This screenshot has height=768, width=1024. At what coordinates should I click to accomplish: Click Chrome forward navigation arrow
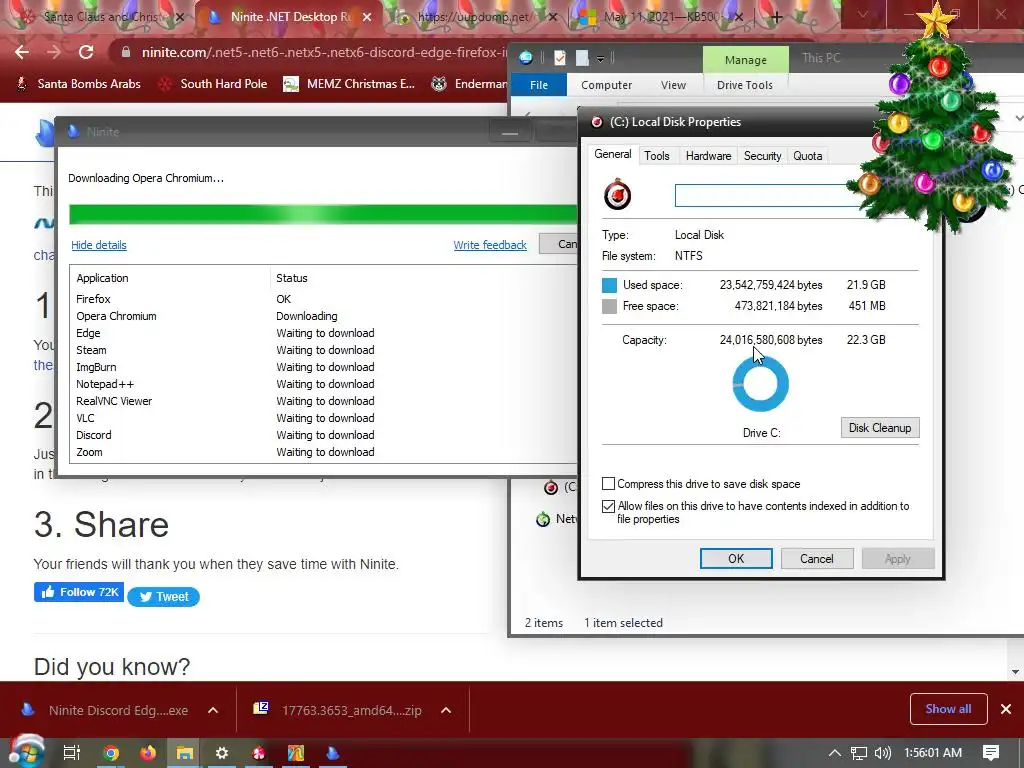click(x=54, y=52)
